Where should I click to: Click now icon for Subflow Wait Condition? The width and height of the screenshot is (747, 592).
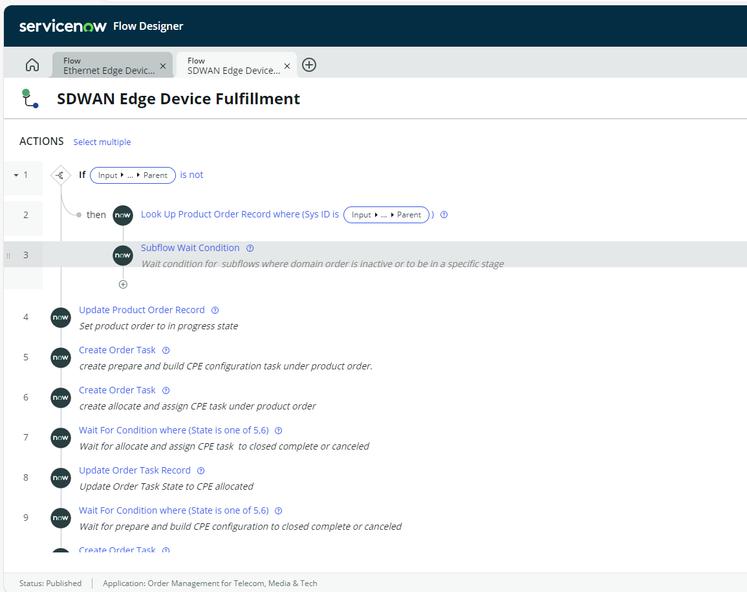pos(123,255)
